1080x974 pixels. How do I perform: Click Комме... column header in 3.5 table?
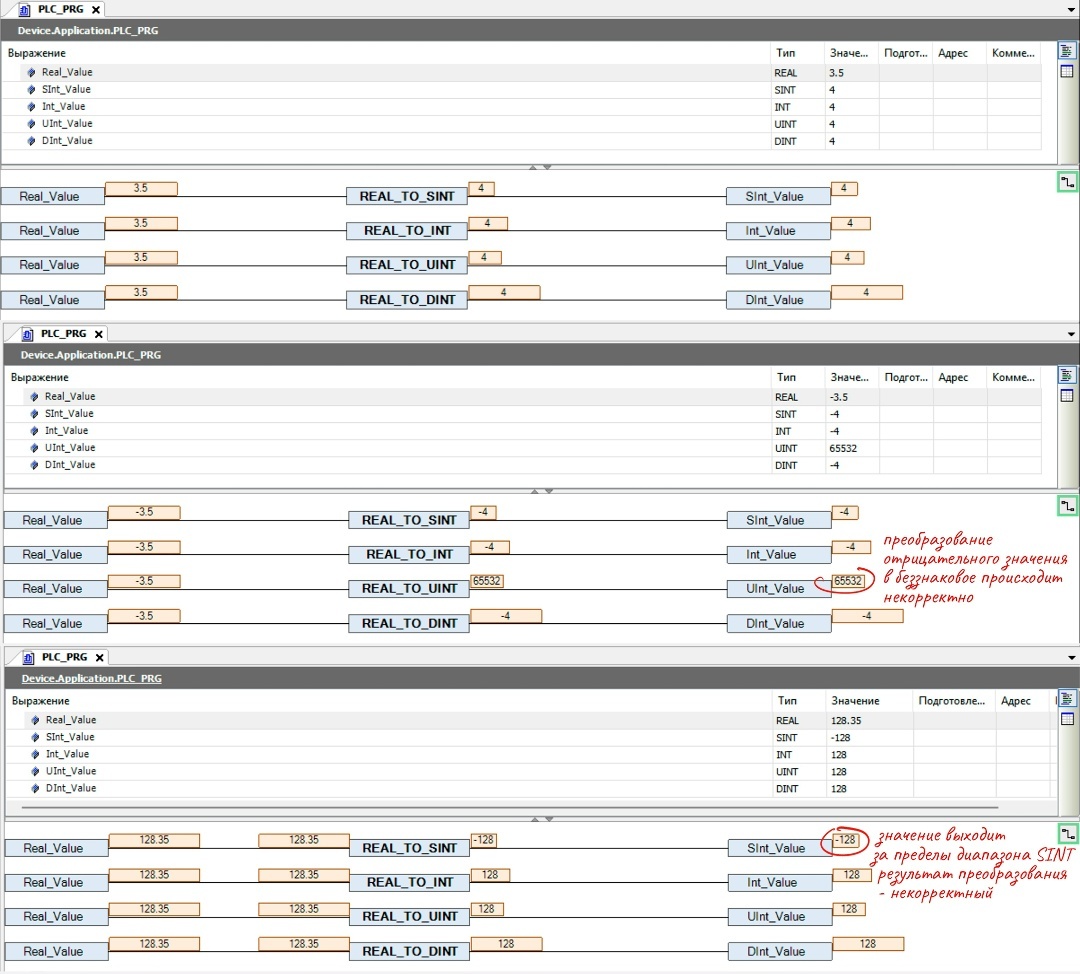click(x=1013, y=53)
